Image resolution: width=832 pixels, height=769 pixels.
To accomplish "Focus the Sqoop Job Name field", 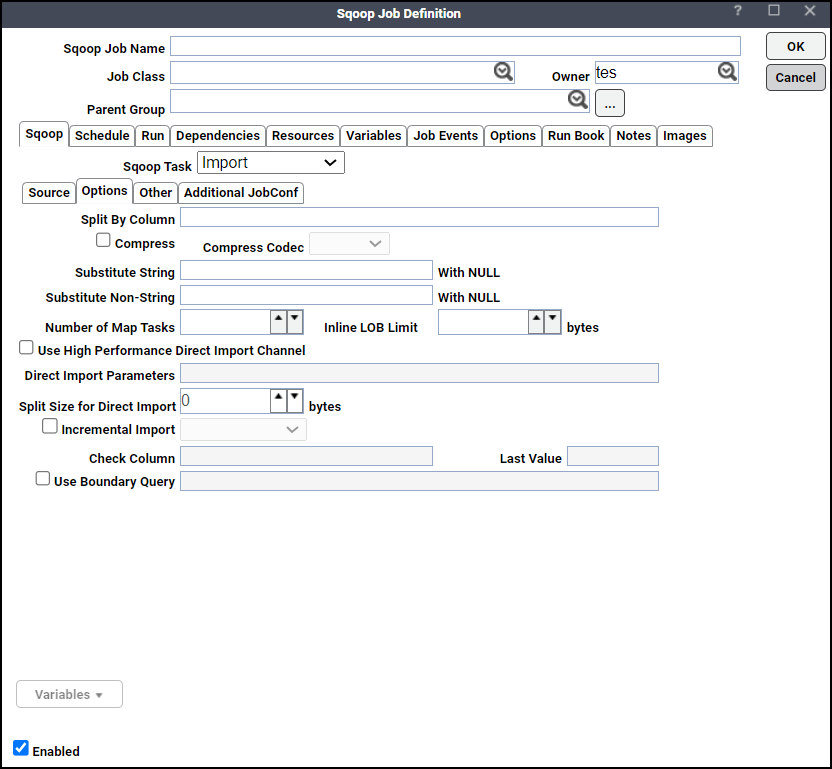I will (455, 46).
